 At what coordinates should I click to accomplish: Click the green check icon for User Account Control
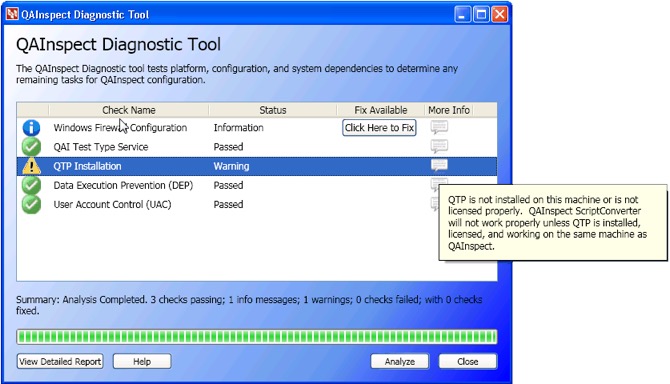click(31, 205)
